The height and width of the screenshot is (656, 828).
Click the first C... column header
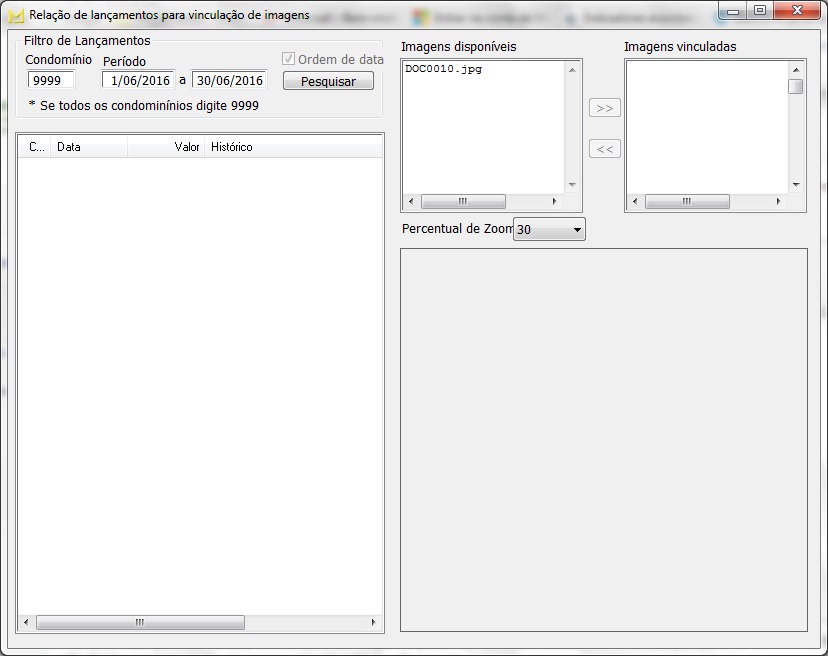pos(35,147)
